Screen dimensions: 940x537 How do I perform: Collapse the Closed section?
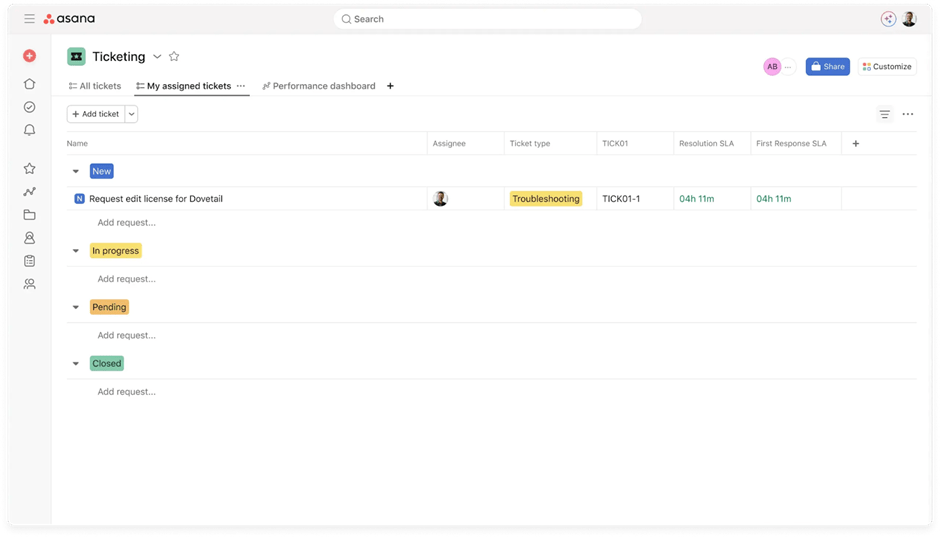pos(76,363)
